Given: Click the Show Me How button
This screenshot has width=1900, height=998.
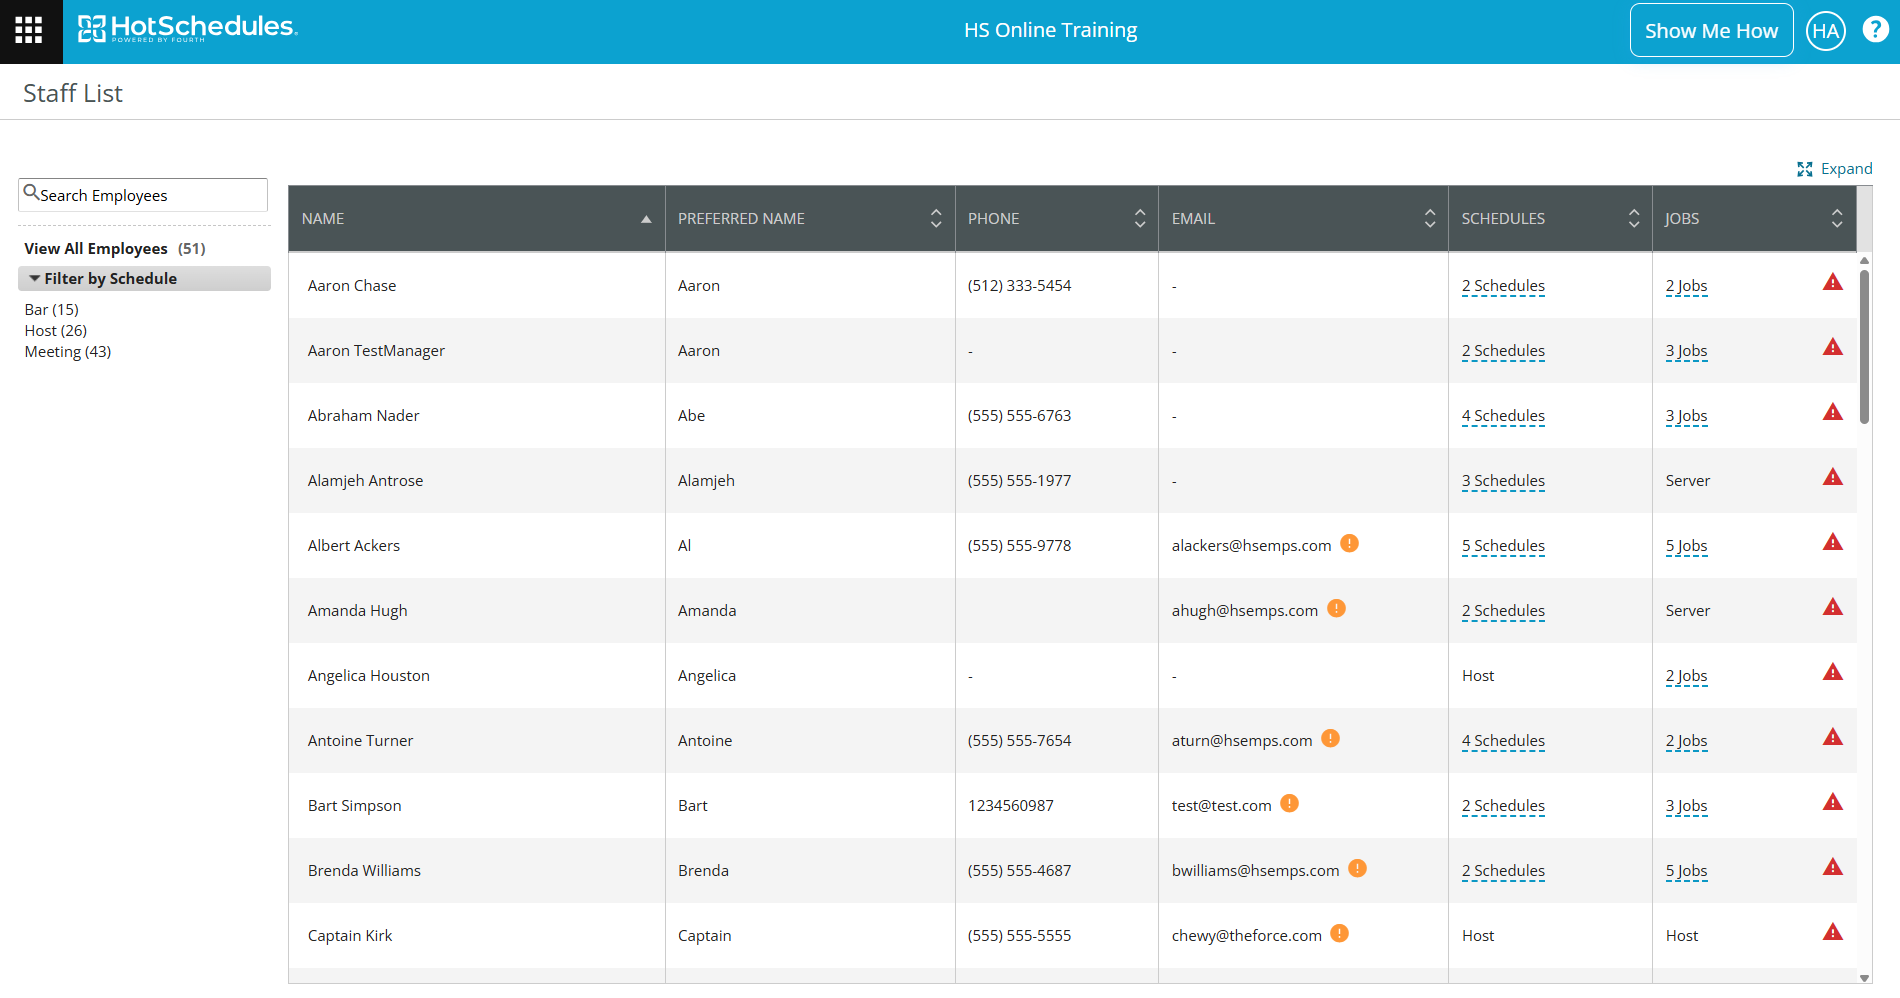Looking at the screenshot, I should (1711, 31).
